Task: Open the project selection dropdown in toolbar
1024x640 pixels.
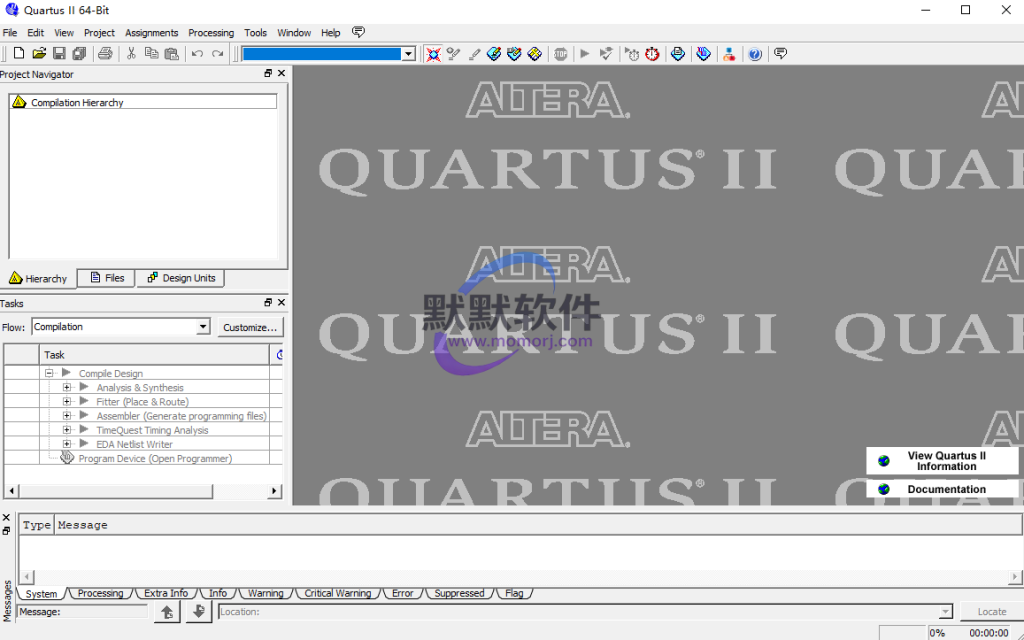Action: coord(409,54)
